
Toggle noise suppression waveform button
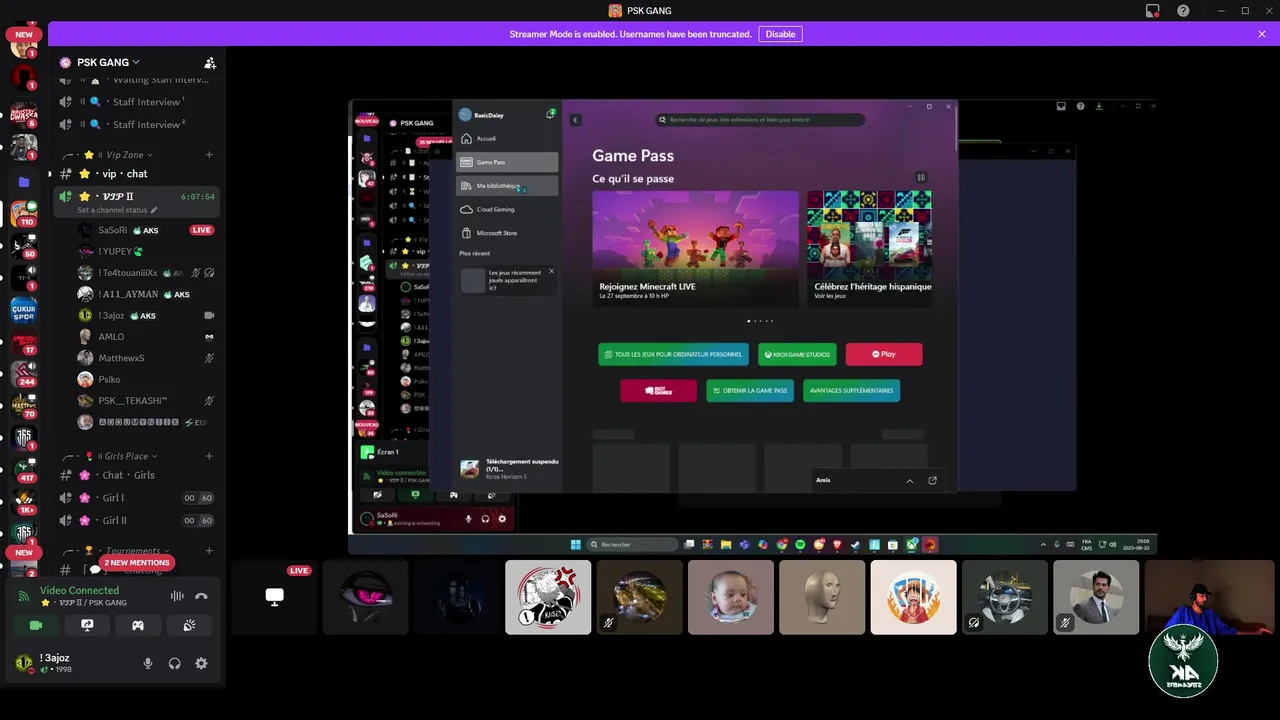click(x=177, y=596)
